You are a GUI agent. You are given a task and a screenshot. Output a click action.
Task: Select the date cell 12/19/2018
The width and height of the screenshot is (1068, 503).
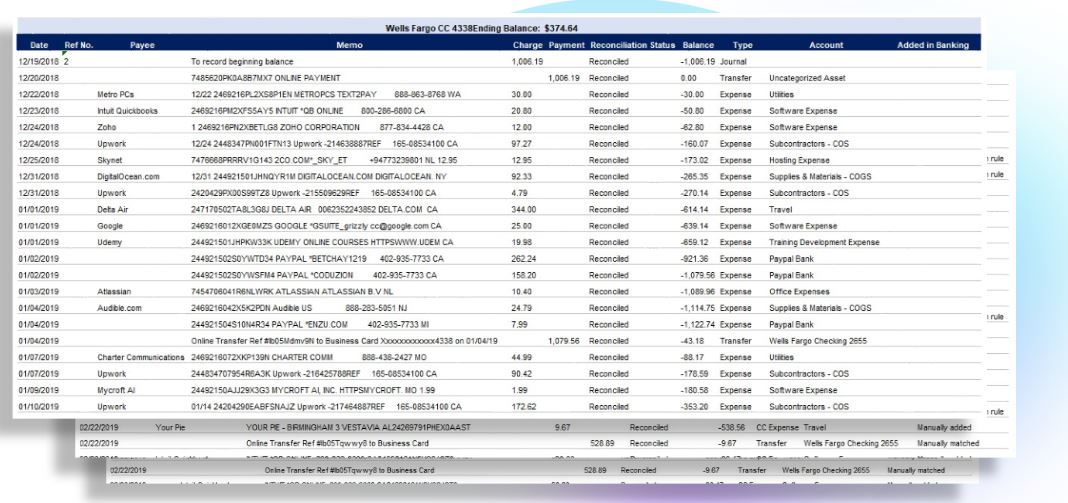click(39, 61)
